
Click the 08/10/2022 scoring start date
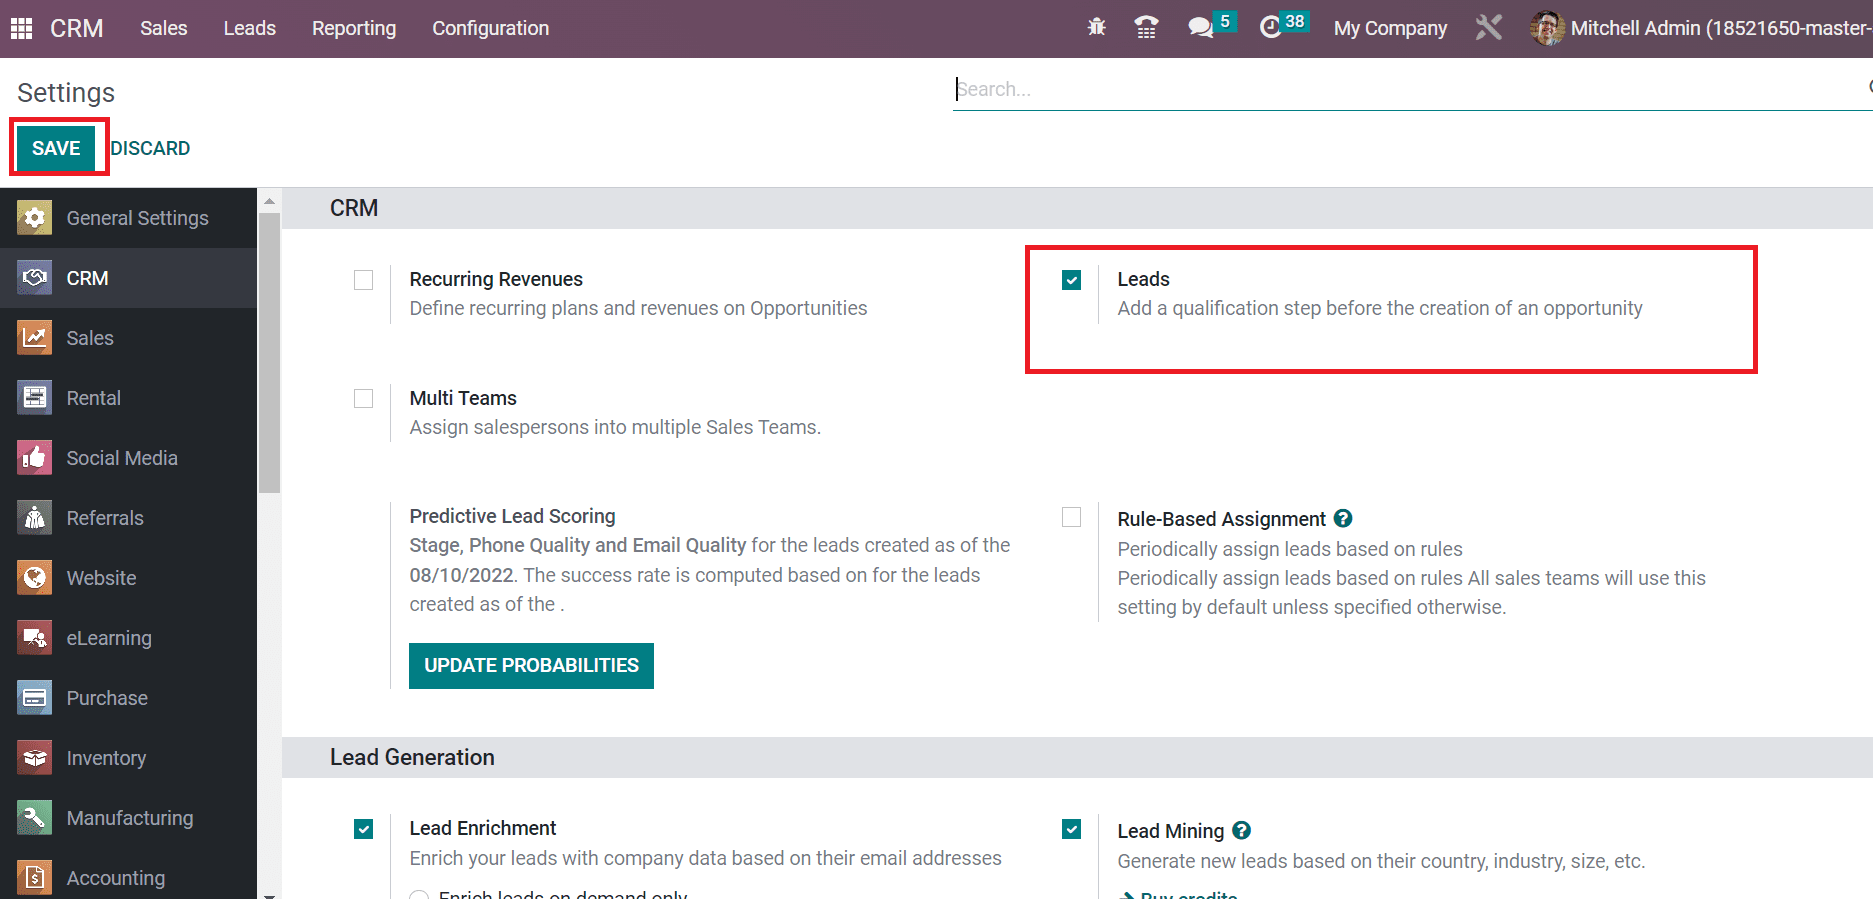click(461, 575)
